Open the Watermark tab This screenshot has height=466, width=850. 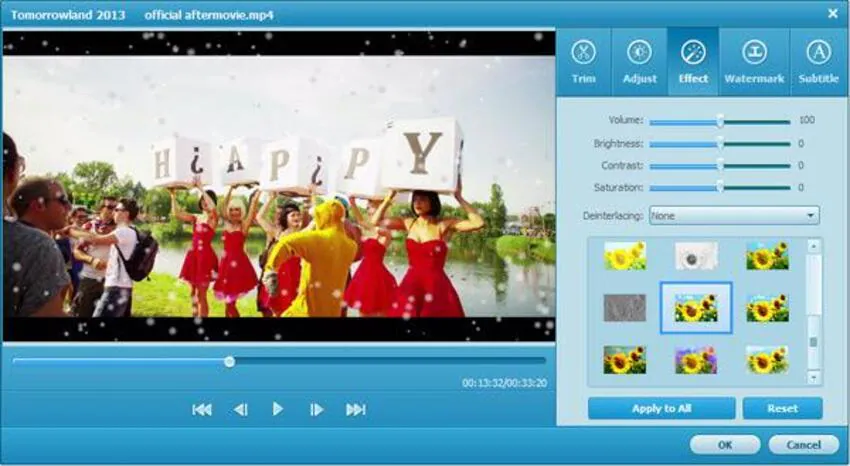(754, 62)
